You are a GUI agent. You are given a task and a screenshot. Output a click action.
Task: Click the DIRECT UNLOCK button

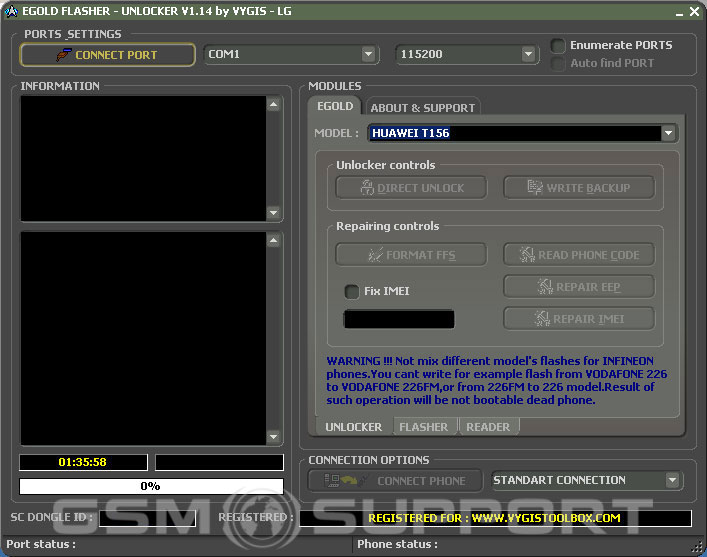411,188
